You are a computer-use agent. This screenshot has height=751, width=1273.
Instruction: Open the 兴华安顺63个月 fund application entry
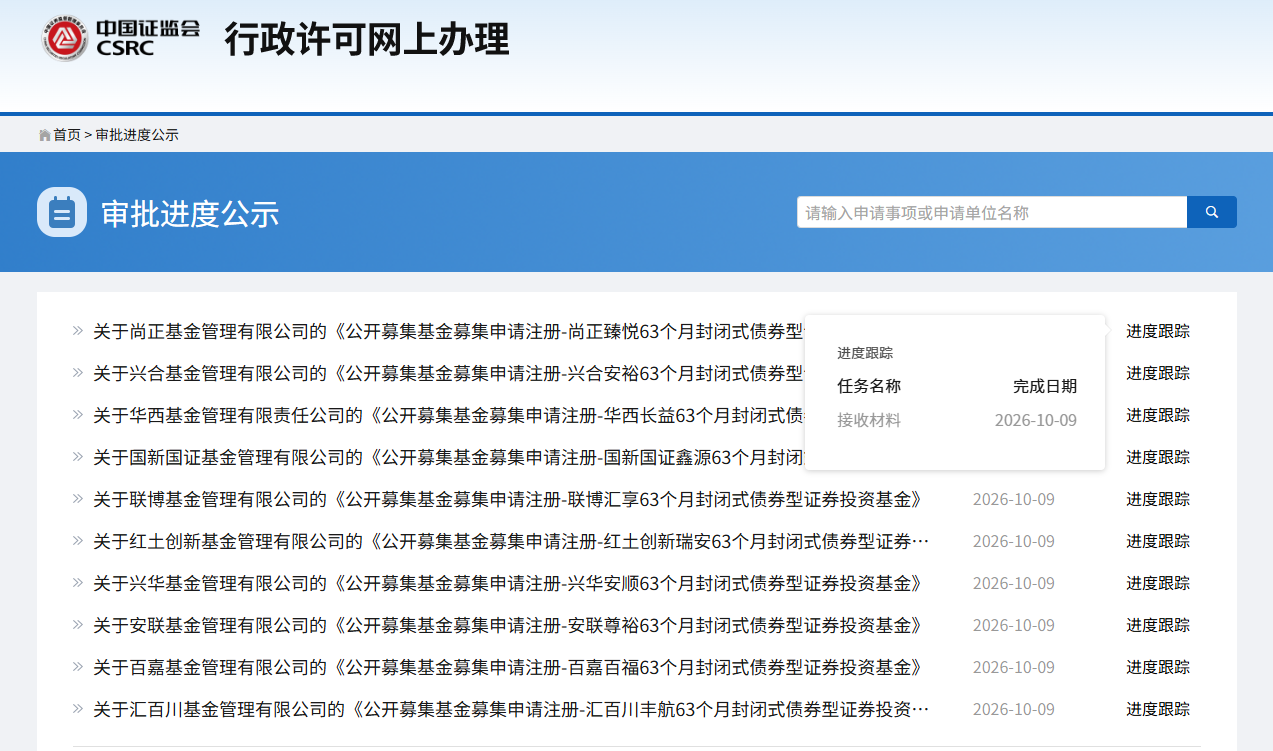click(x=508, y=583)
